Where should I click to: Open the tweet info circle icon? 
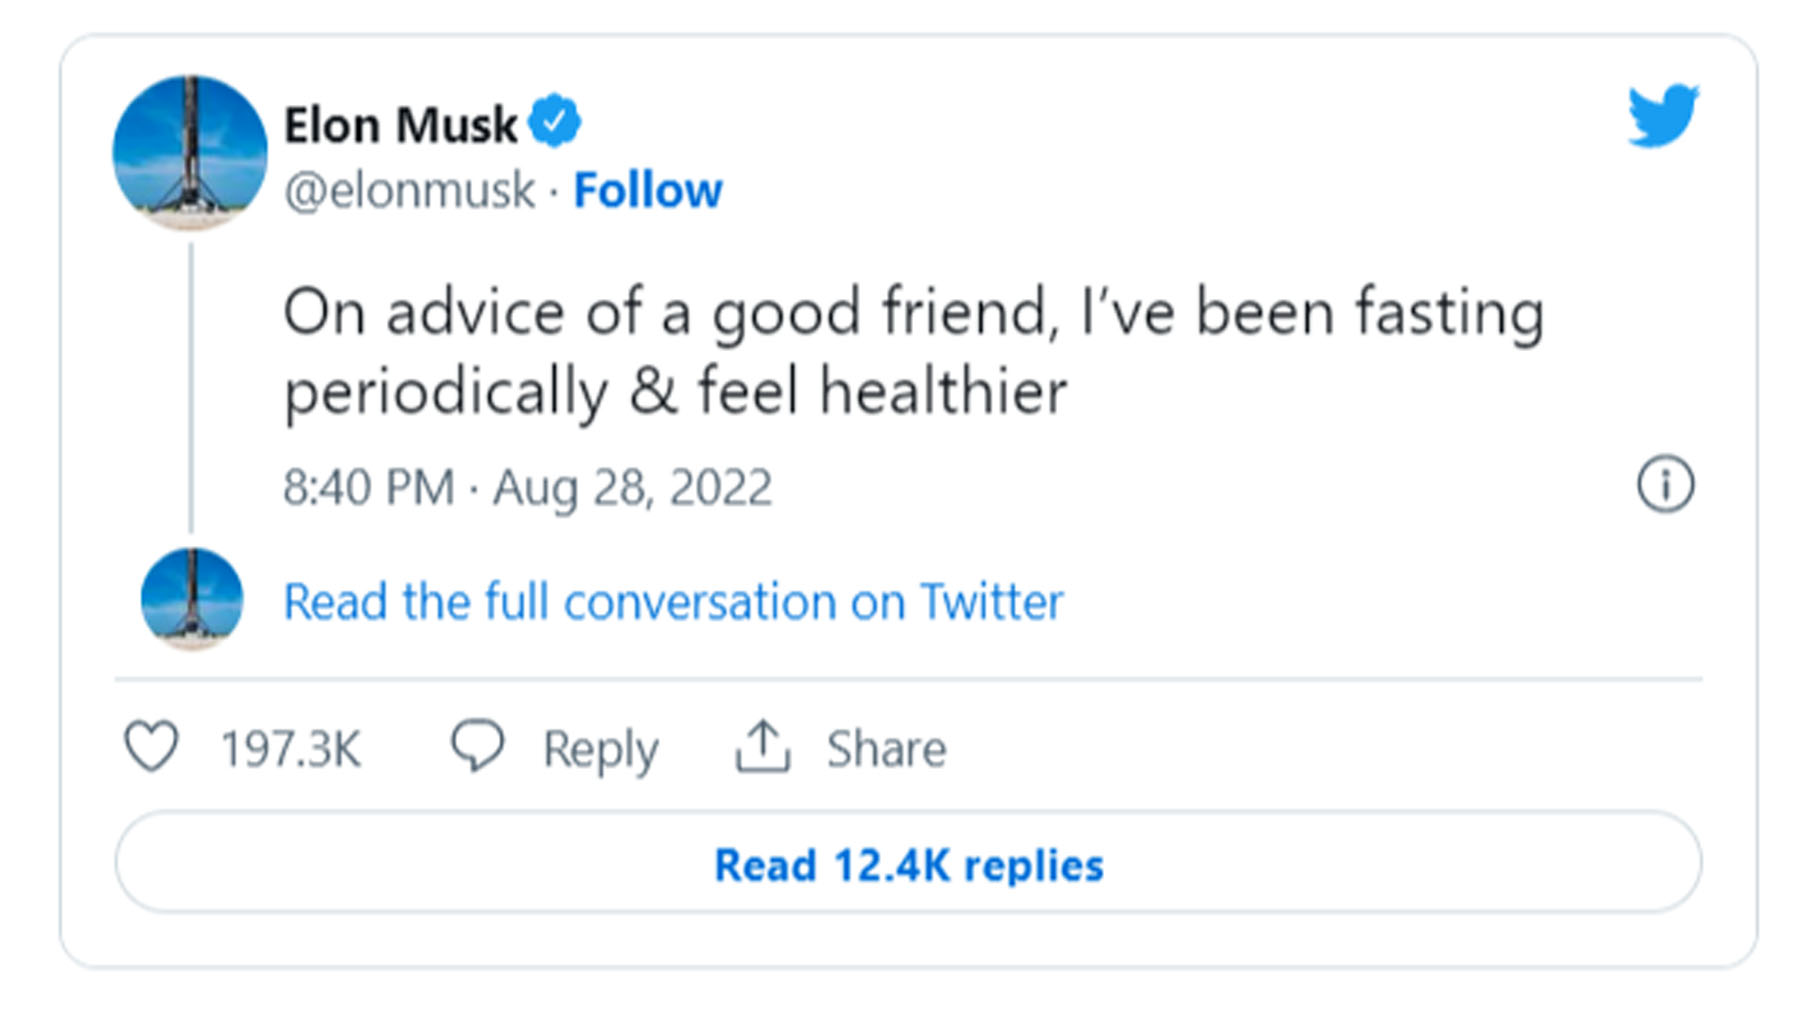(1665, 485)
